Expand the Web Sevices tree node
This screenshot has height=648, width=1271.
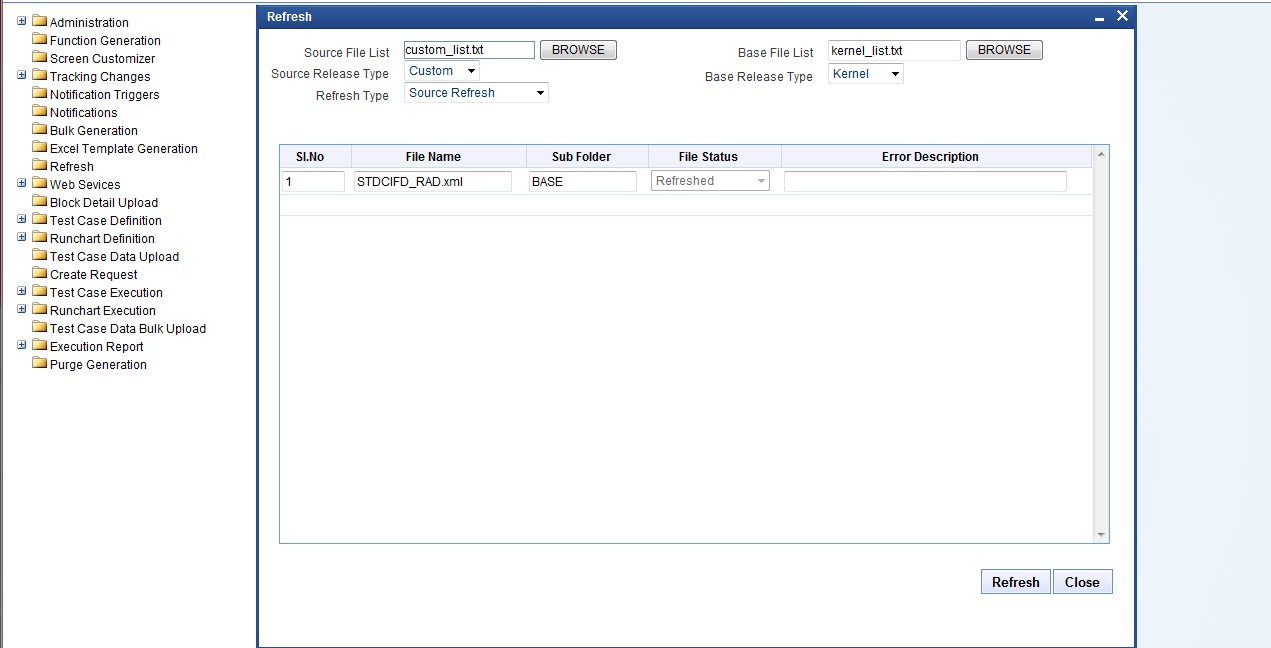click(x=22, y=183)
